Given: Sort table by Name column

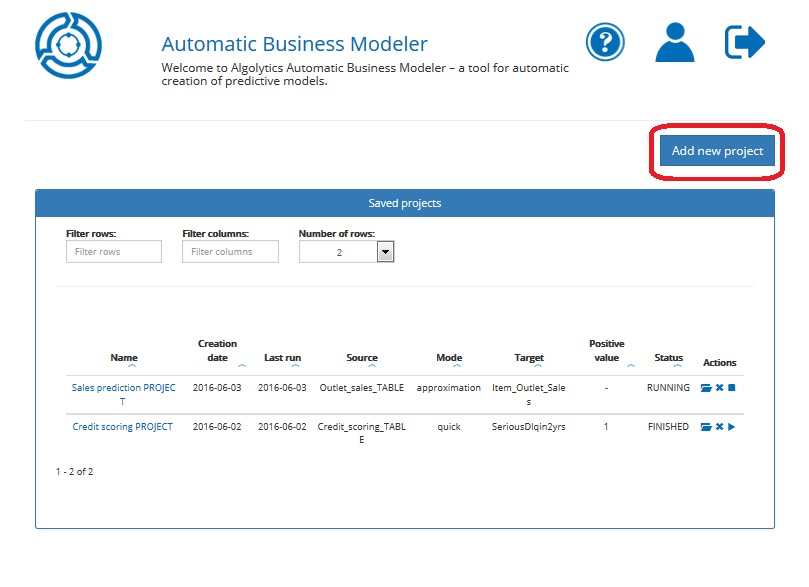Looking at the screenshot, I should coord(124,358).
